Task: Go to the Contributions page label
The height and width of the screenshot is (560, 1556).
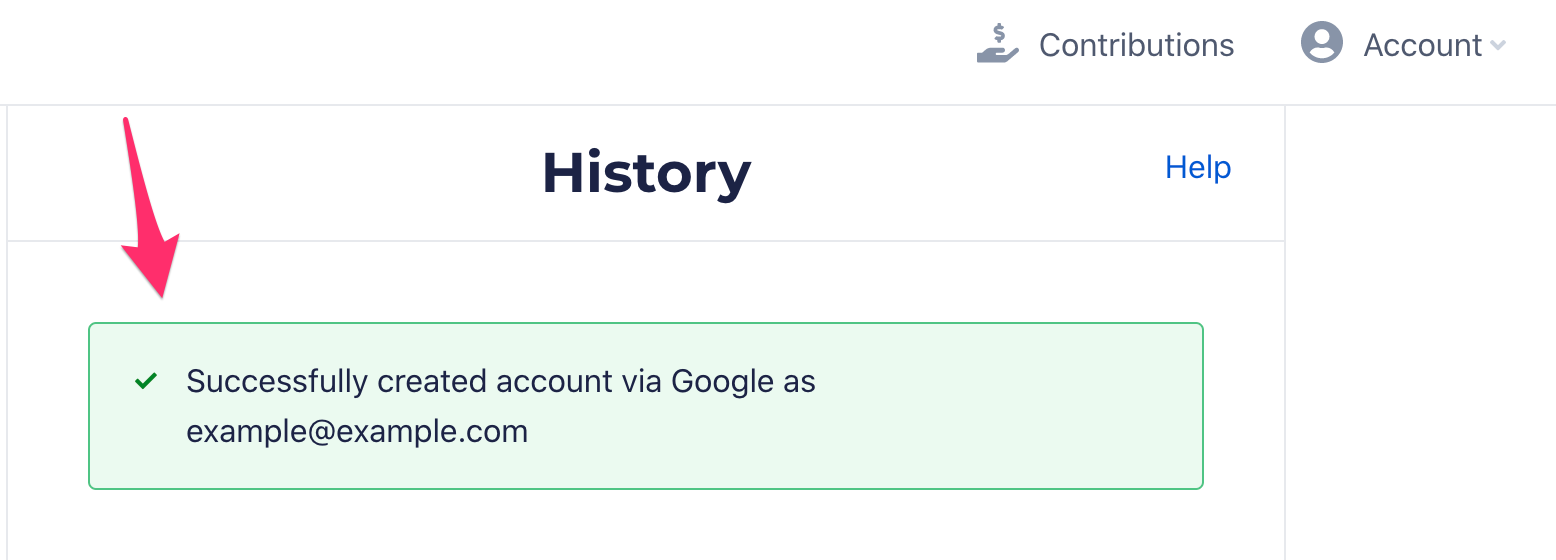Action: 1136,45
